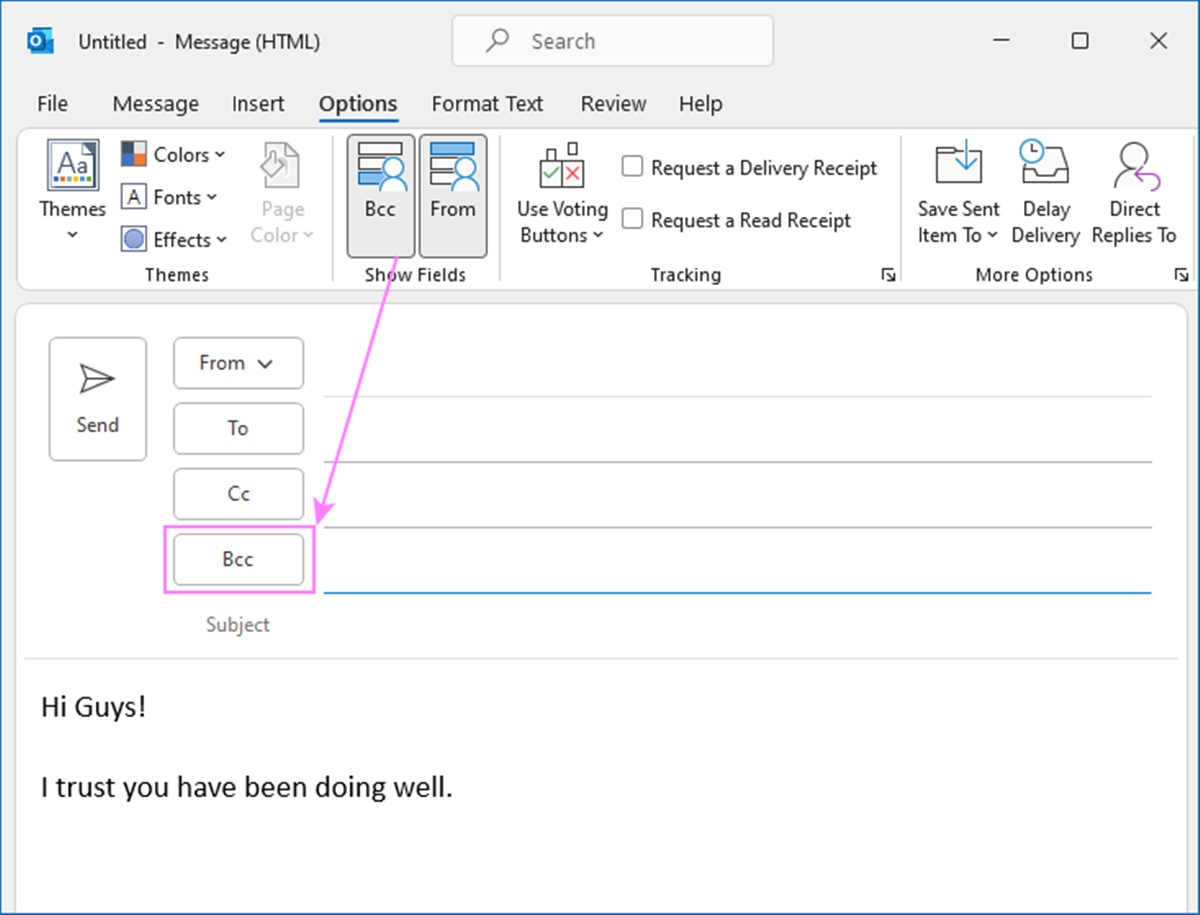Screen dimensions: 1200x915
Task: Click the Delay Delivery icon
Action: (x=1045, y=166)
